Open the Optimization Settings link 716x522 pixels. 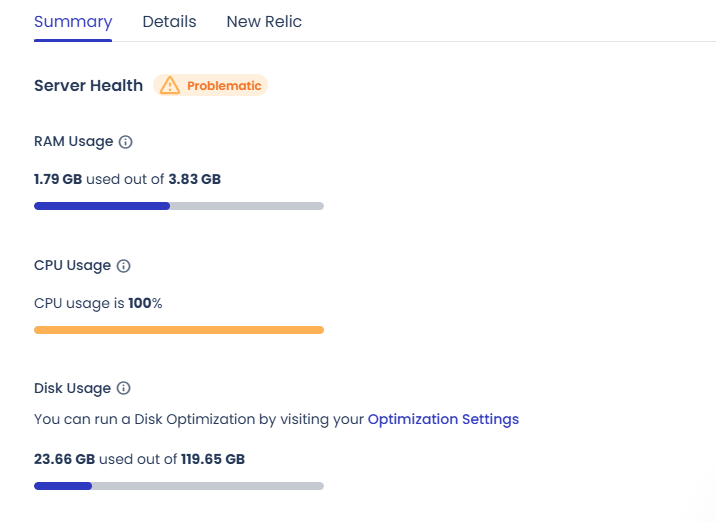point(443,419)
